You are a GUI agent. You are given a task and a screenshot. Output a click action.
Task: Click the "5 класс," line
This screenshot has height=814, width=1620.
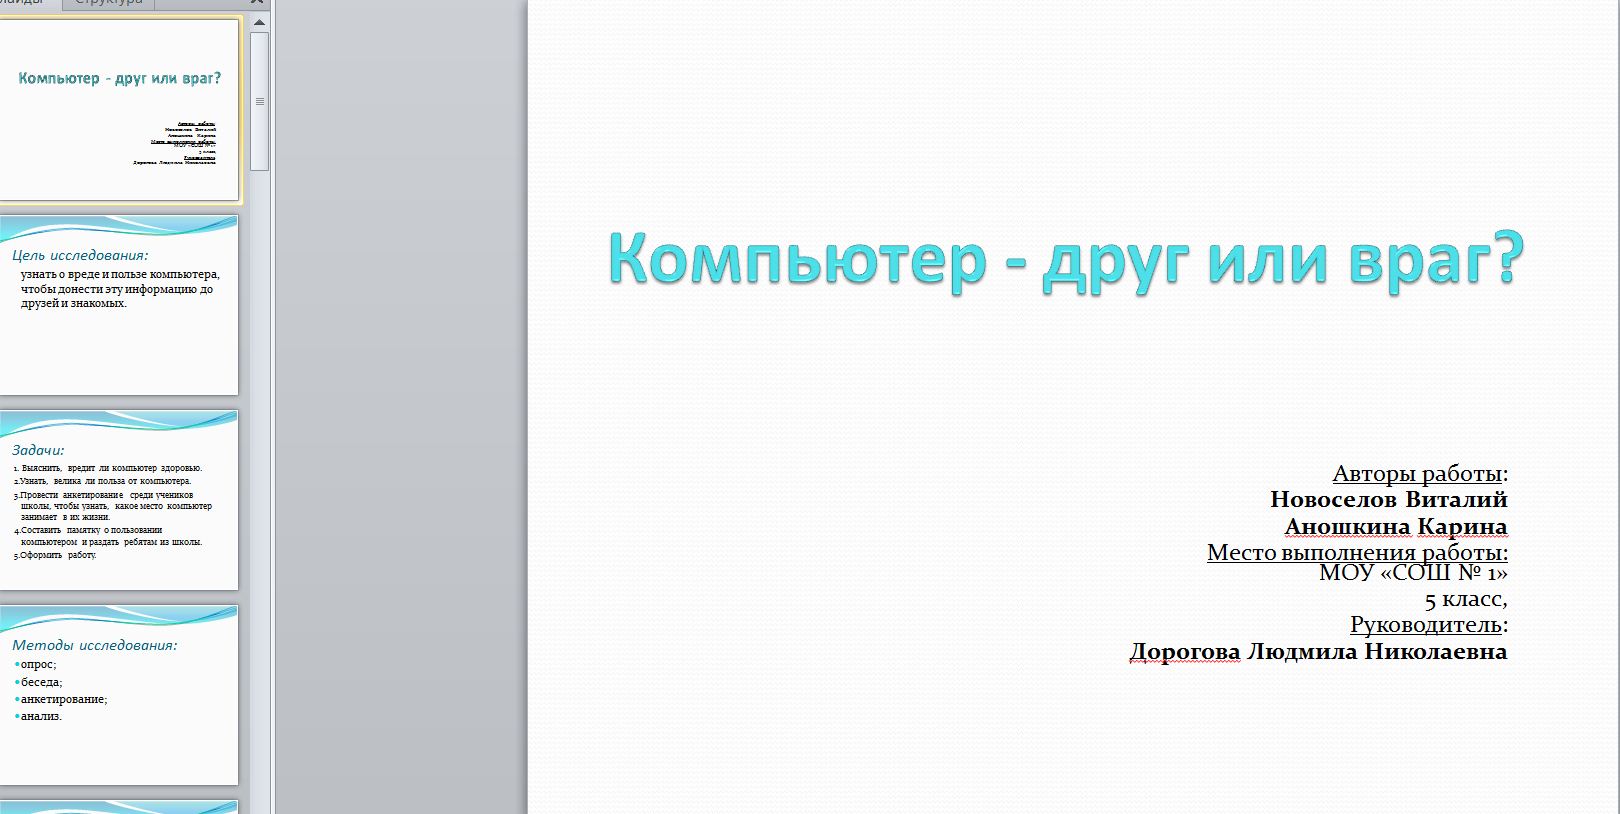click(x=1466, y=599)
